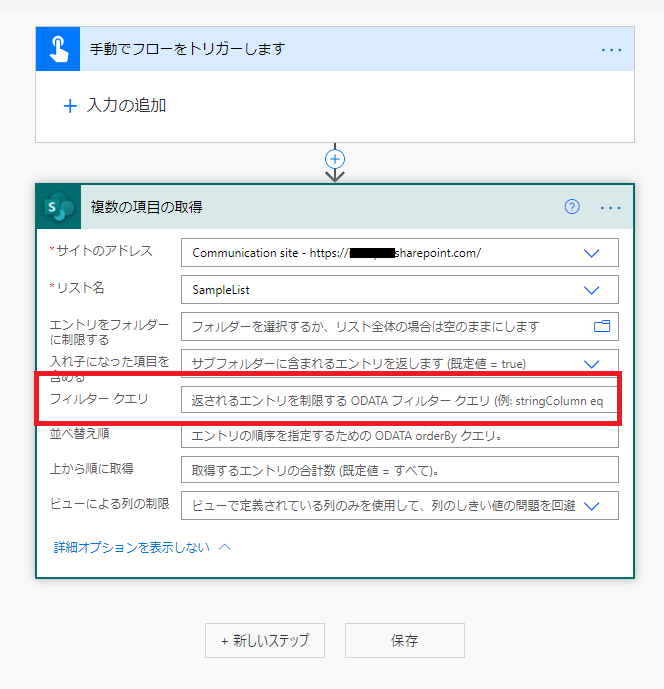Image resolution: width=664 pixels, height=689 pixels.
Task: Open the folder picker icon
Action: pyautogui.click(x=601, y=326)
